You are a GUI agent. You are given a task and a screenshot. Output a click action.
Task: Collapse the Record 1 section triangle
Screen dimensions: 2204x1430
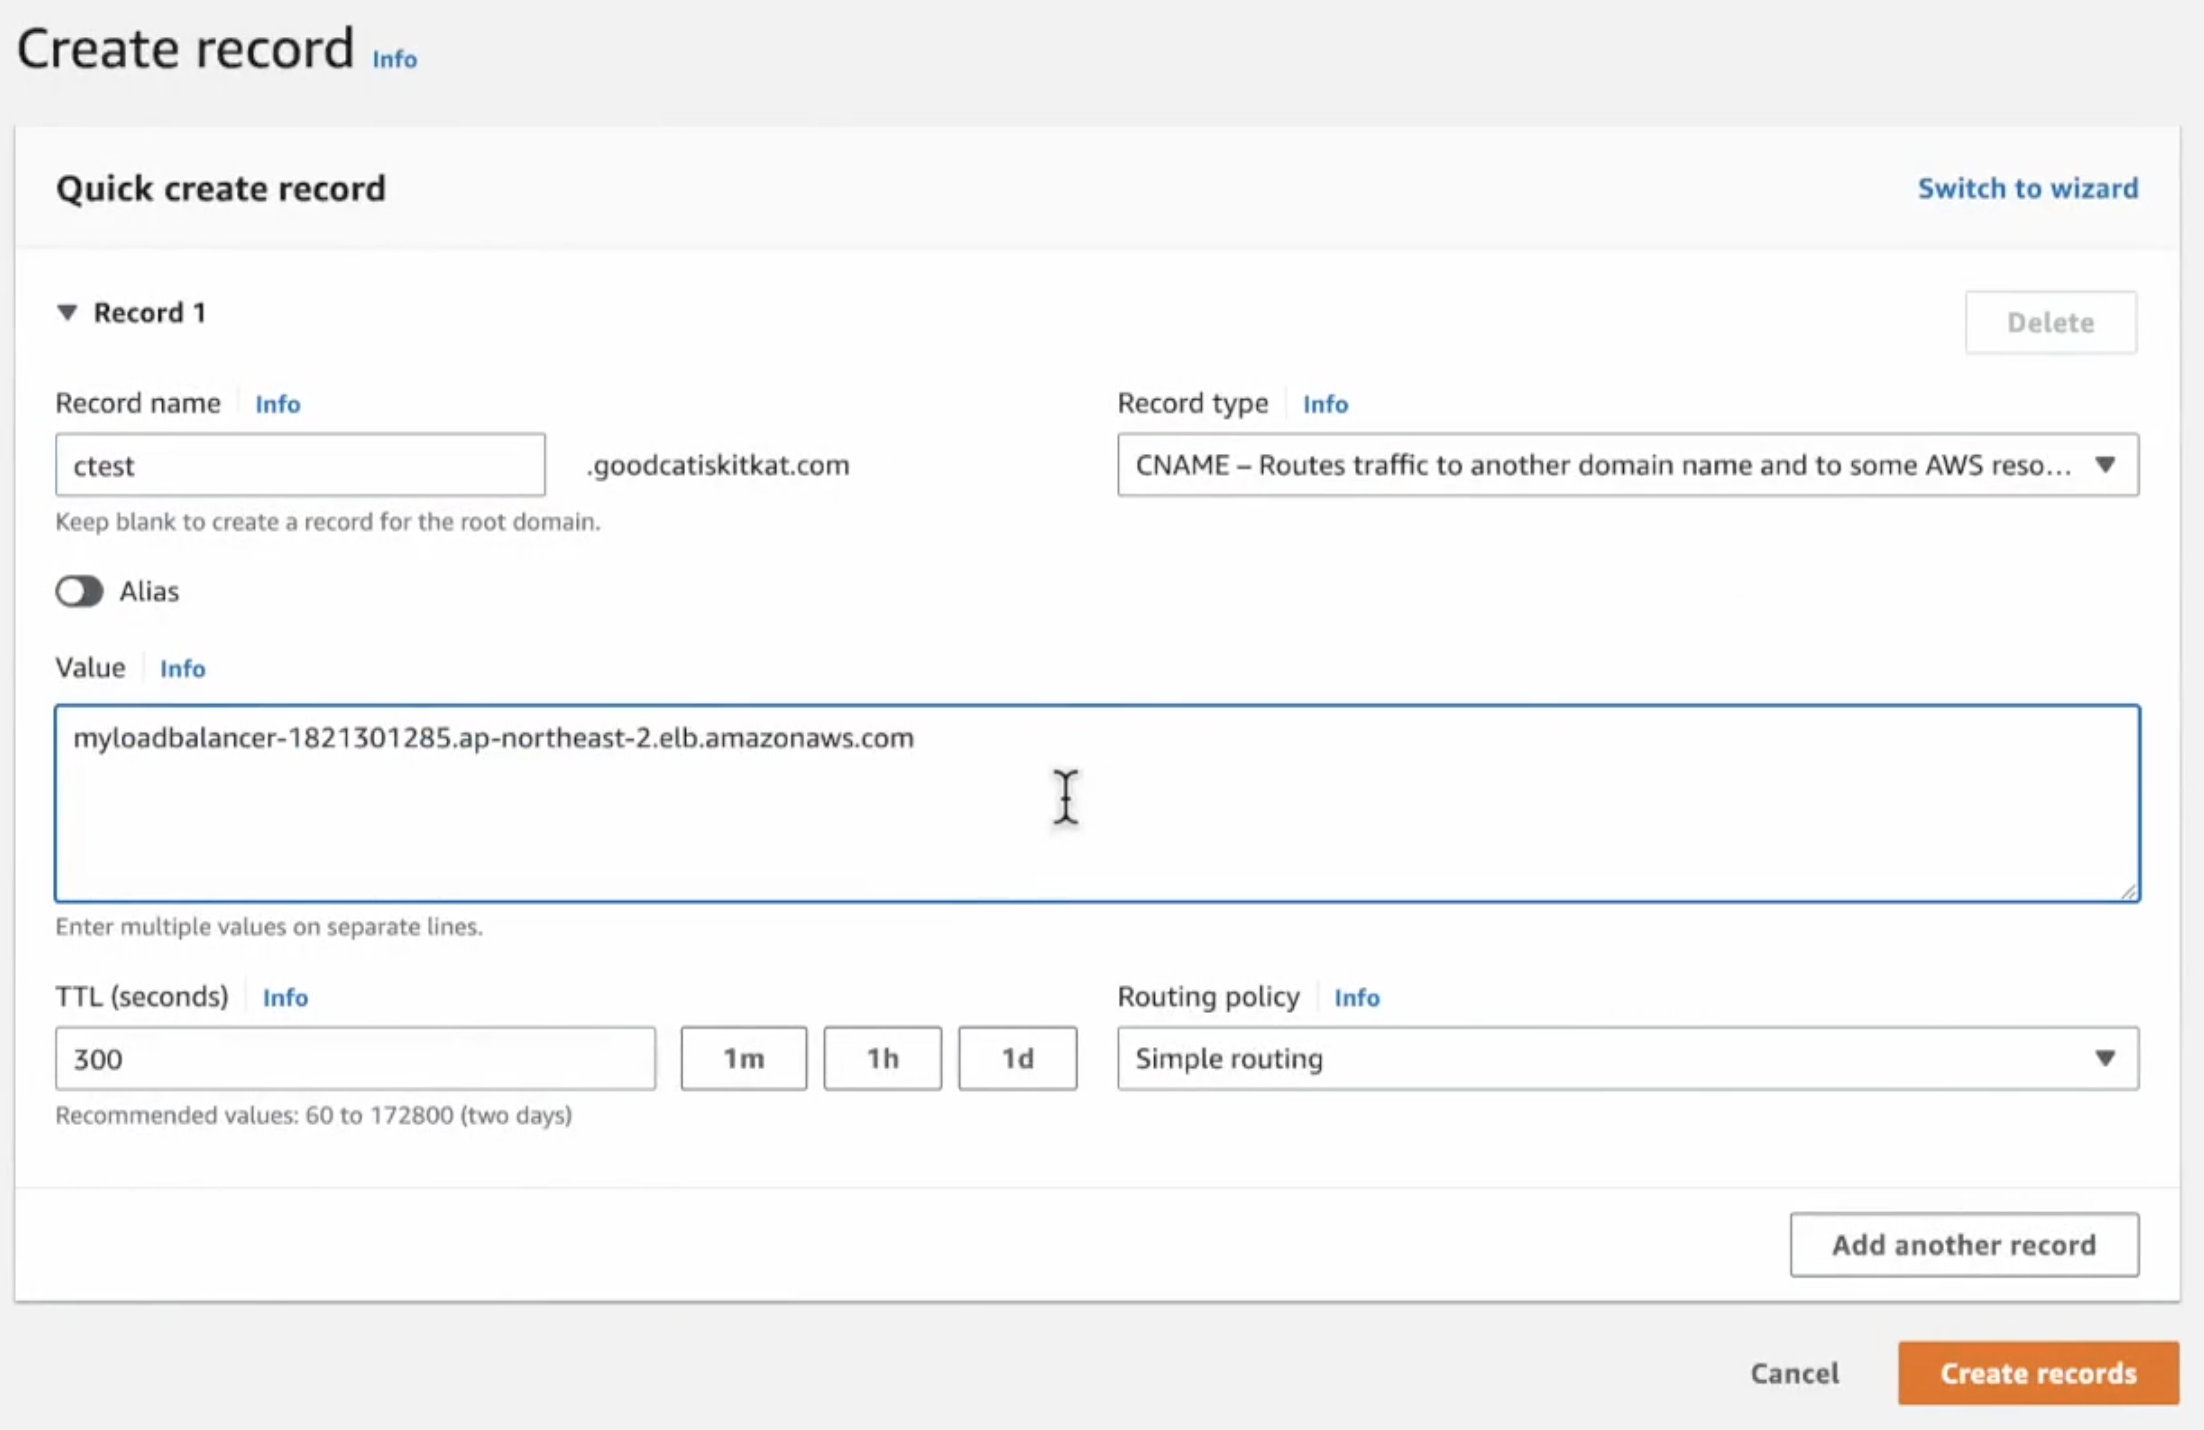67,313
